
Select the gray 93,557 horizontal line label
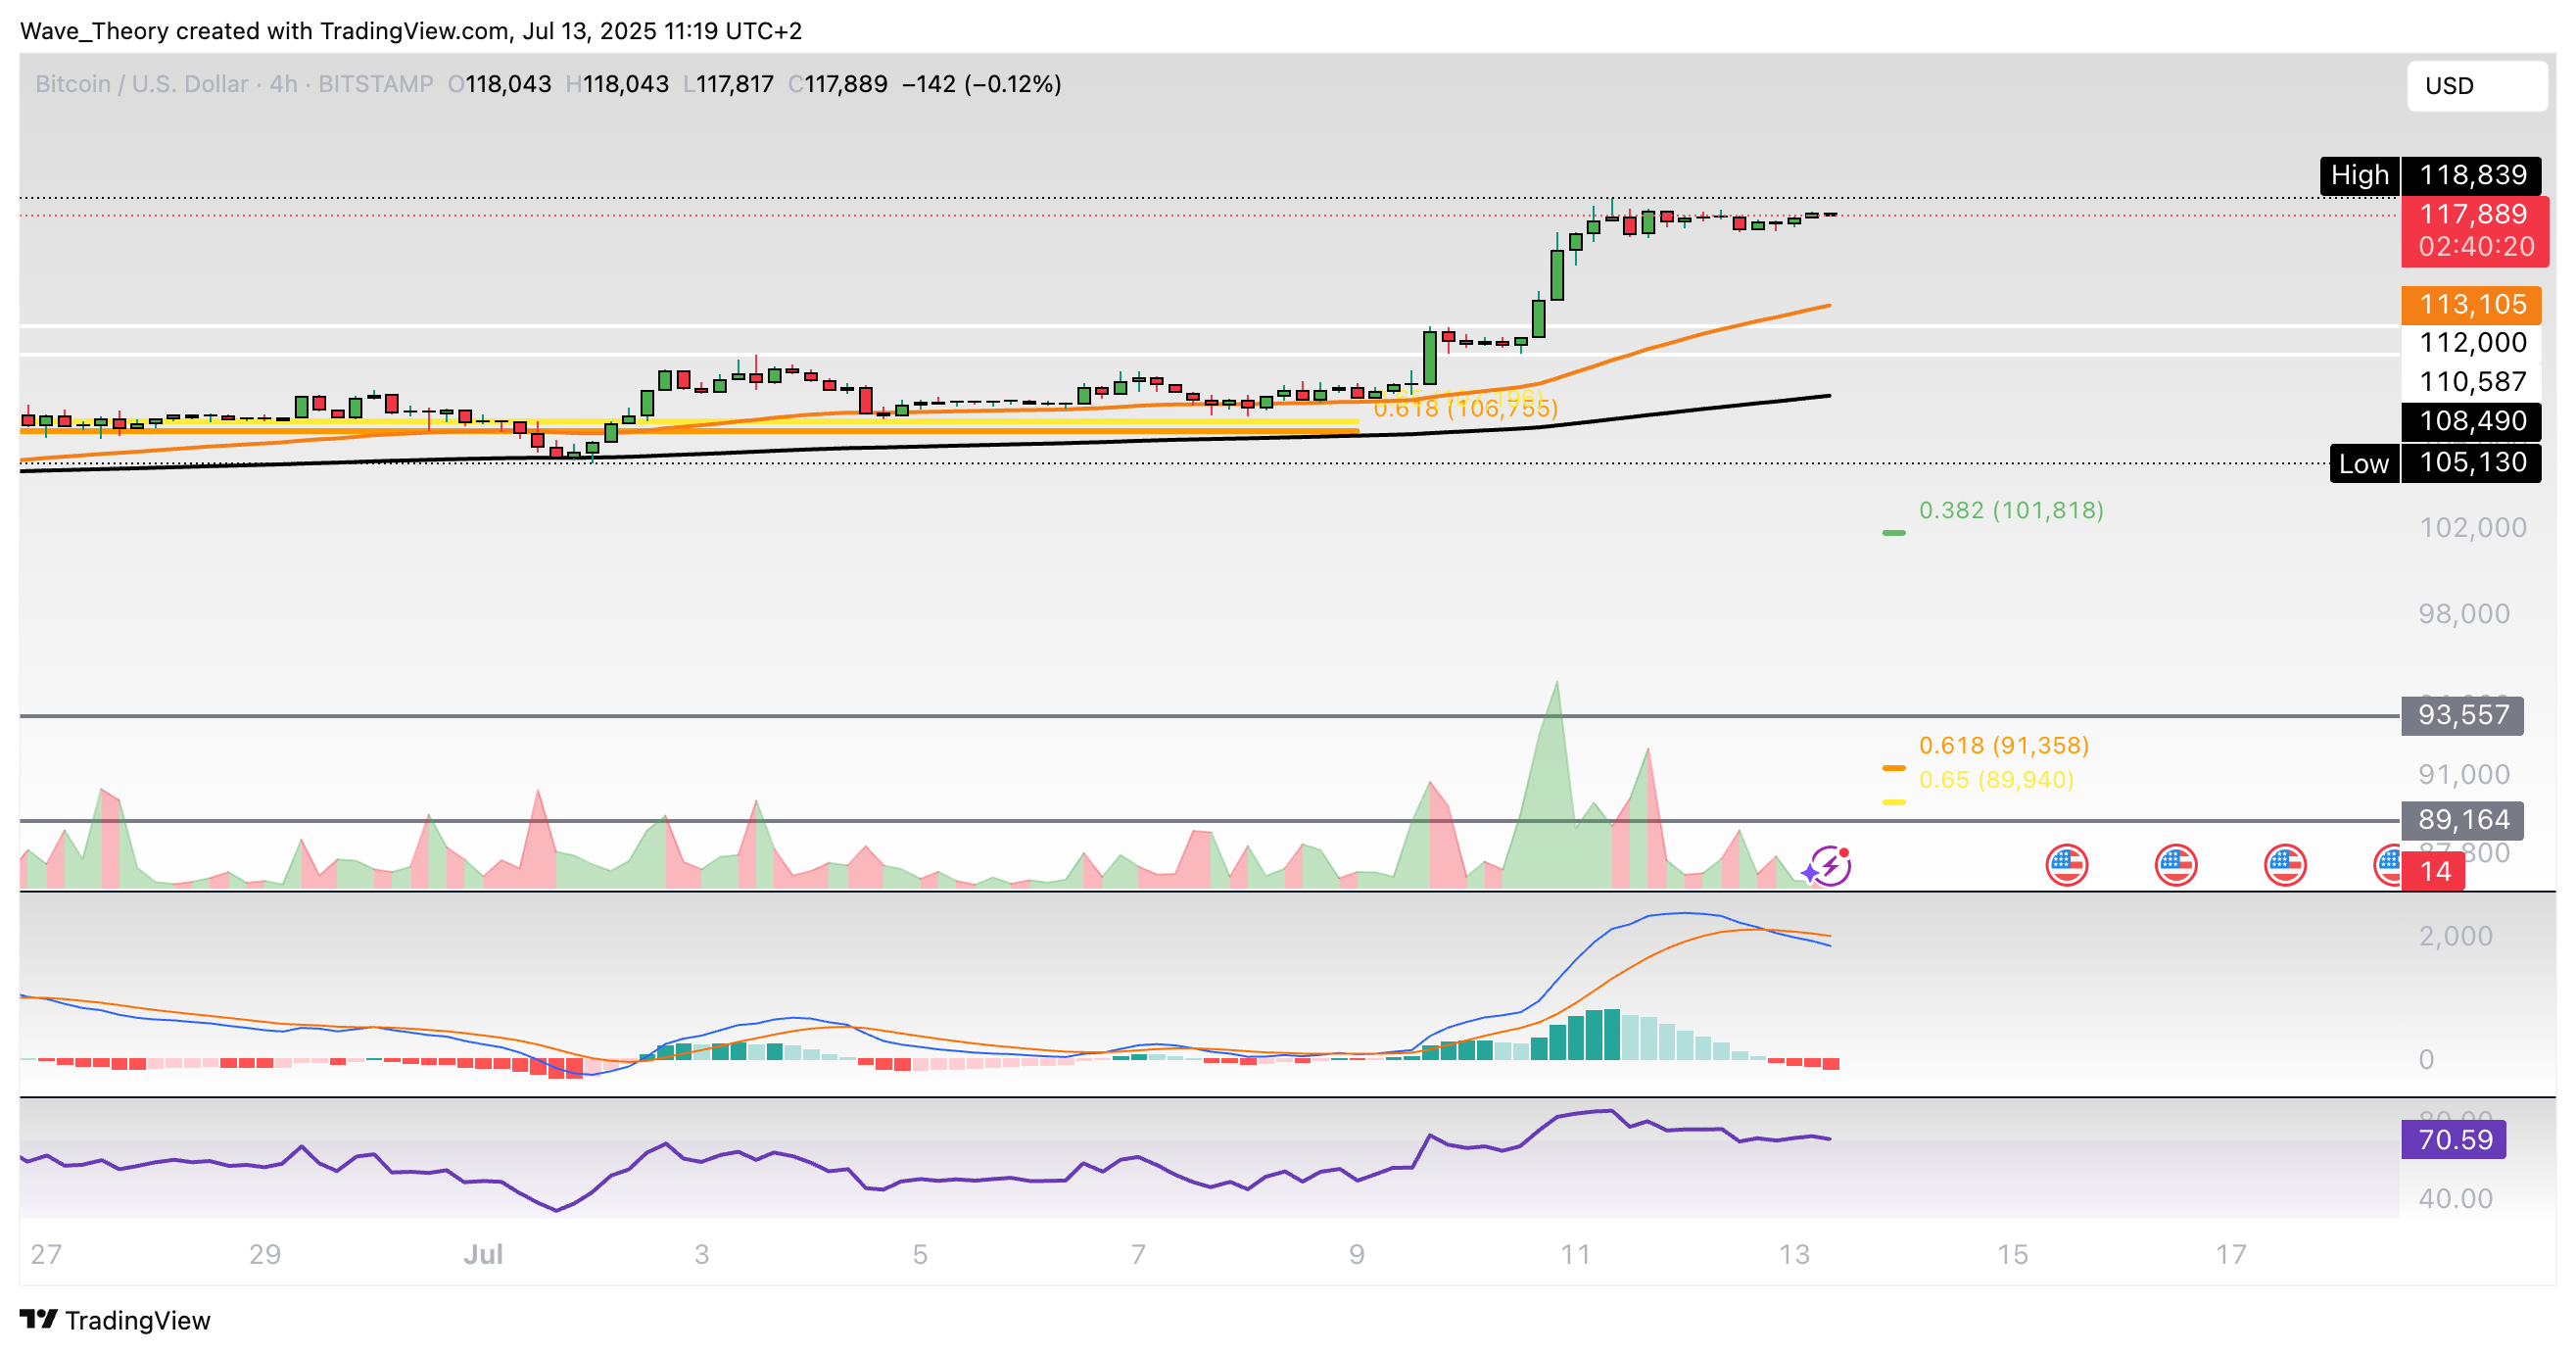tap(2461, 715)
